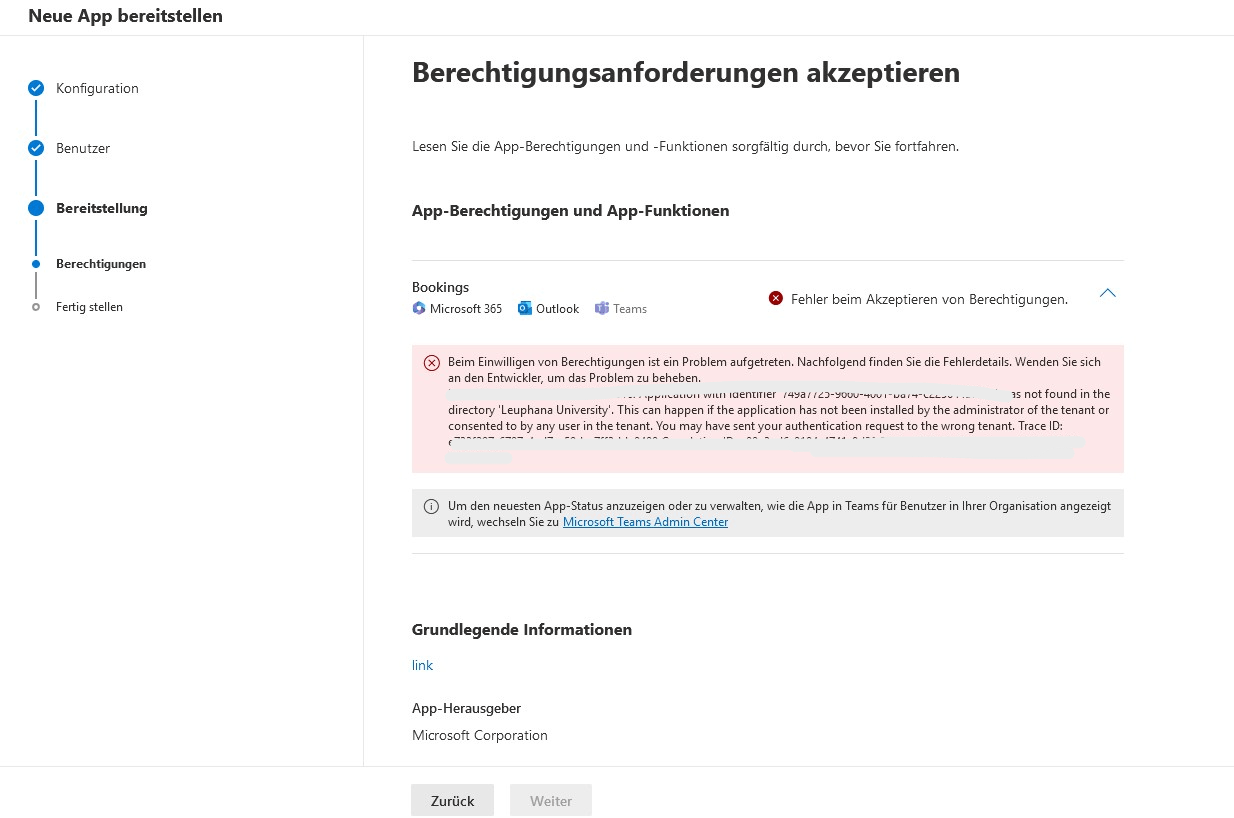Click the Microsoft Corporation publisher text
This screenshot has width=1234, height=818.
click(480, 735)
